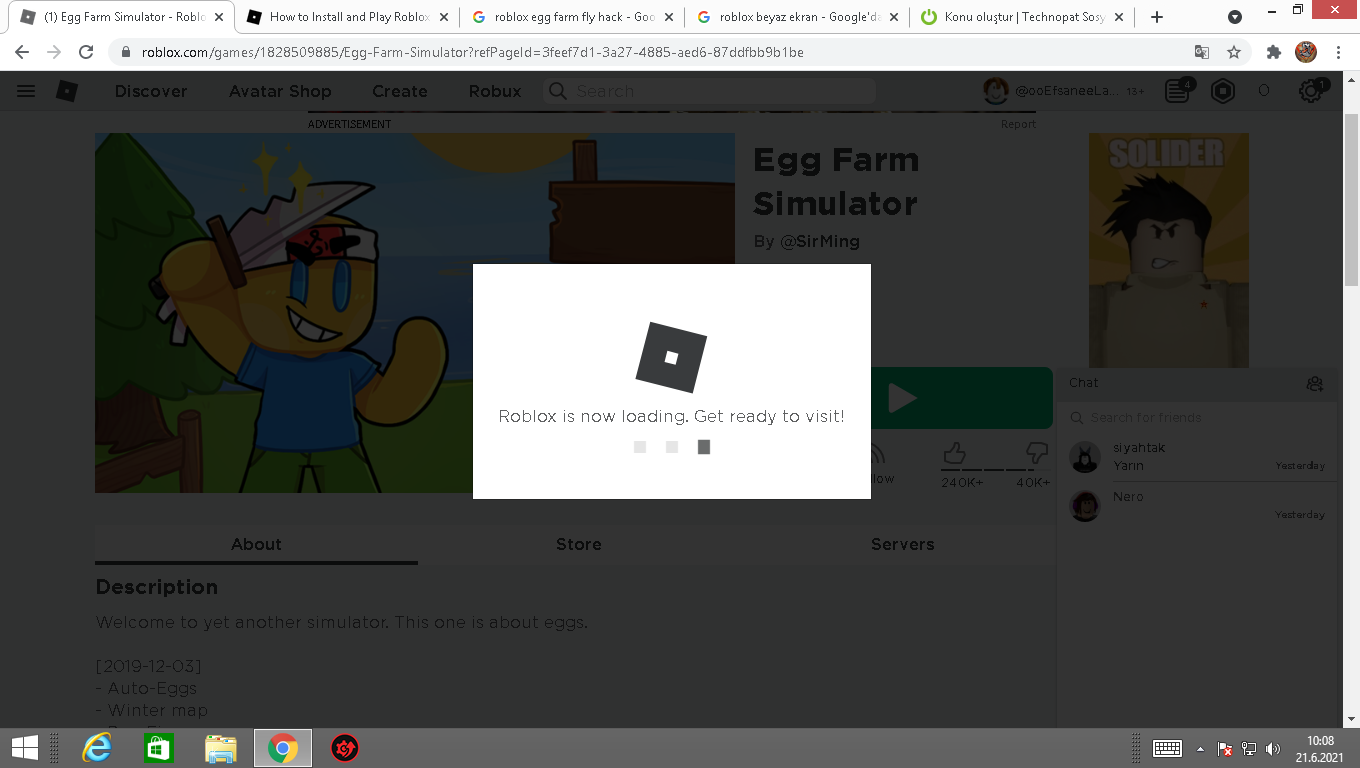
Task: Go to Avatar Shop
Action: click(280, 91)
